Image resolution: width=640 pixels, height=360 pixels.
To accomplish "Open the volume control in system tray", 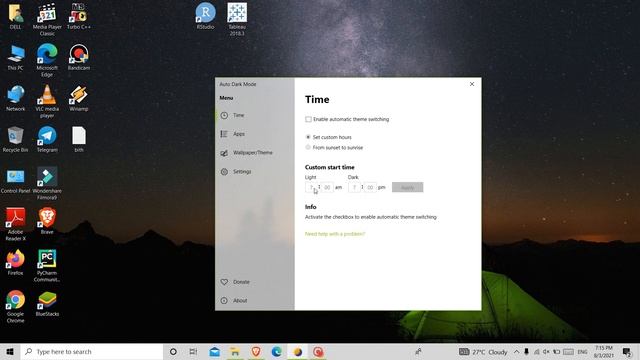I will [x=546, y=351].
